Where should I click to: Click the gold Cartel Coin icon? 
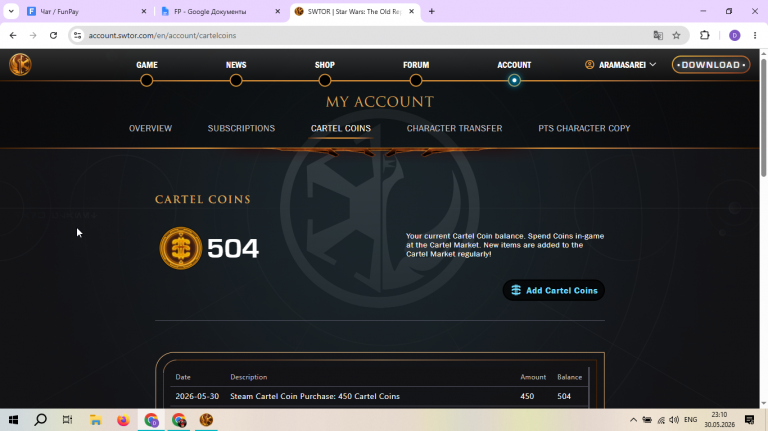tap(181, 248)
